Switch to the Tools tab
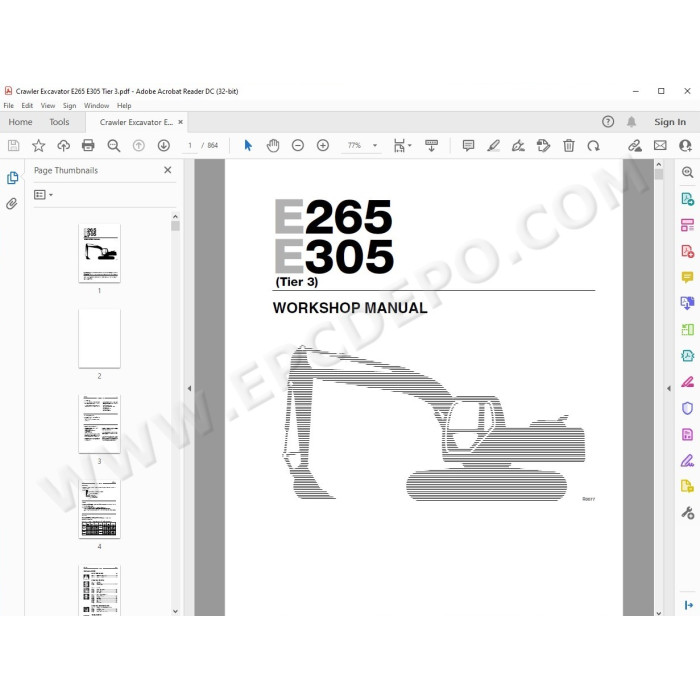This screenshot has height=700, width=700. pyautogui.click(x=59, y=122)
